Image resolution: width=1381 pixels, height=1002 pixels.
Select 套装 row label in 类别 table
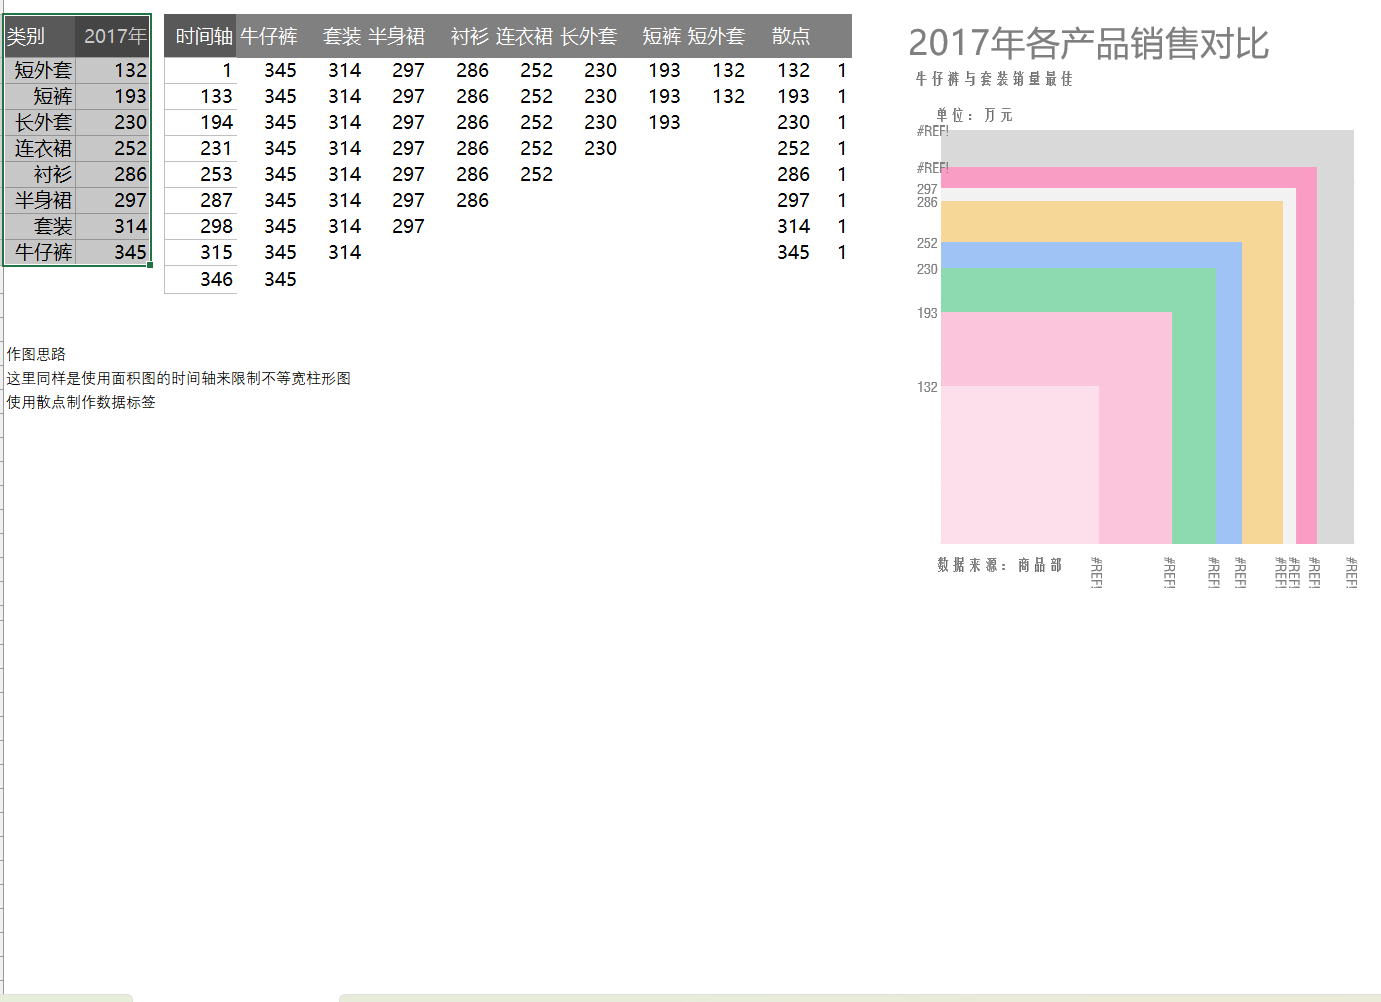pyautogui.click(x=40, y=226)
